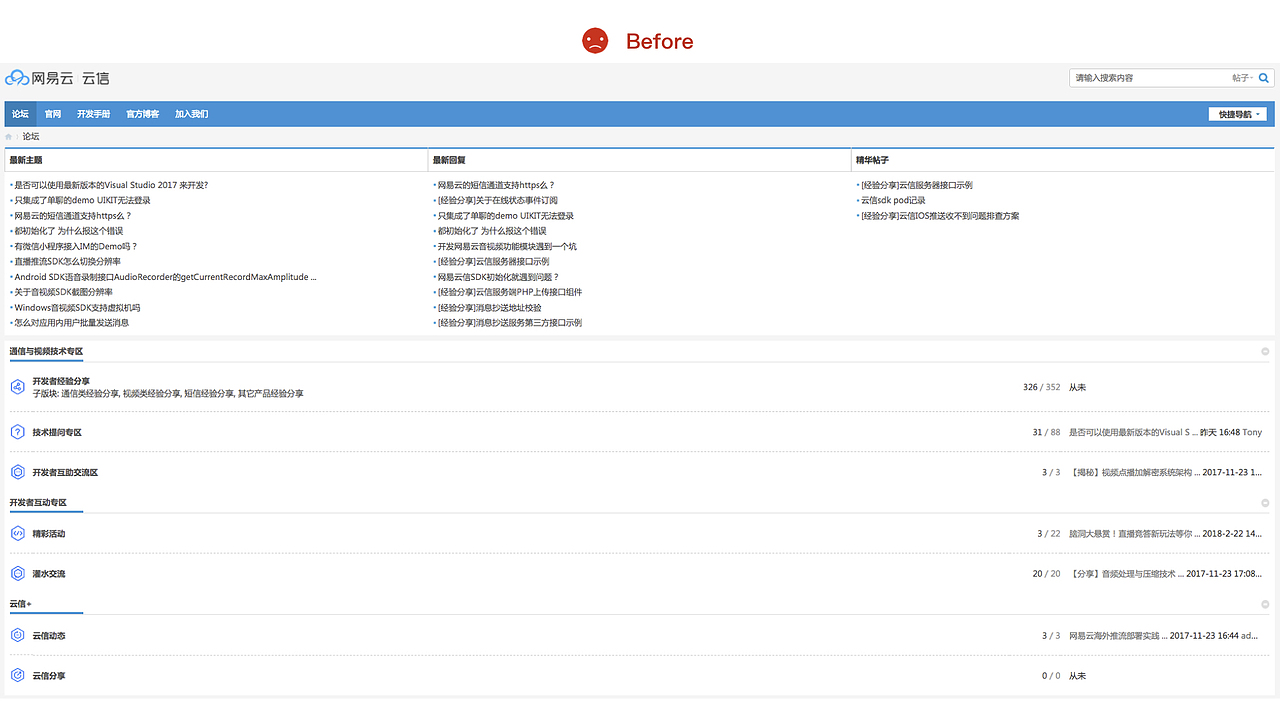The image size is (1280, 720).
Task: Click the 最新主题 column header
Action: point(26,160)
